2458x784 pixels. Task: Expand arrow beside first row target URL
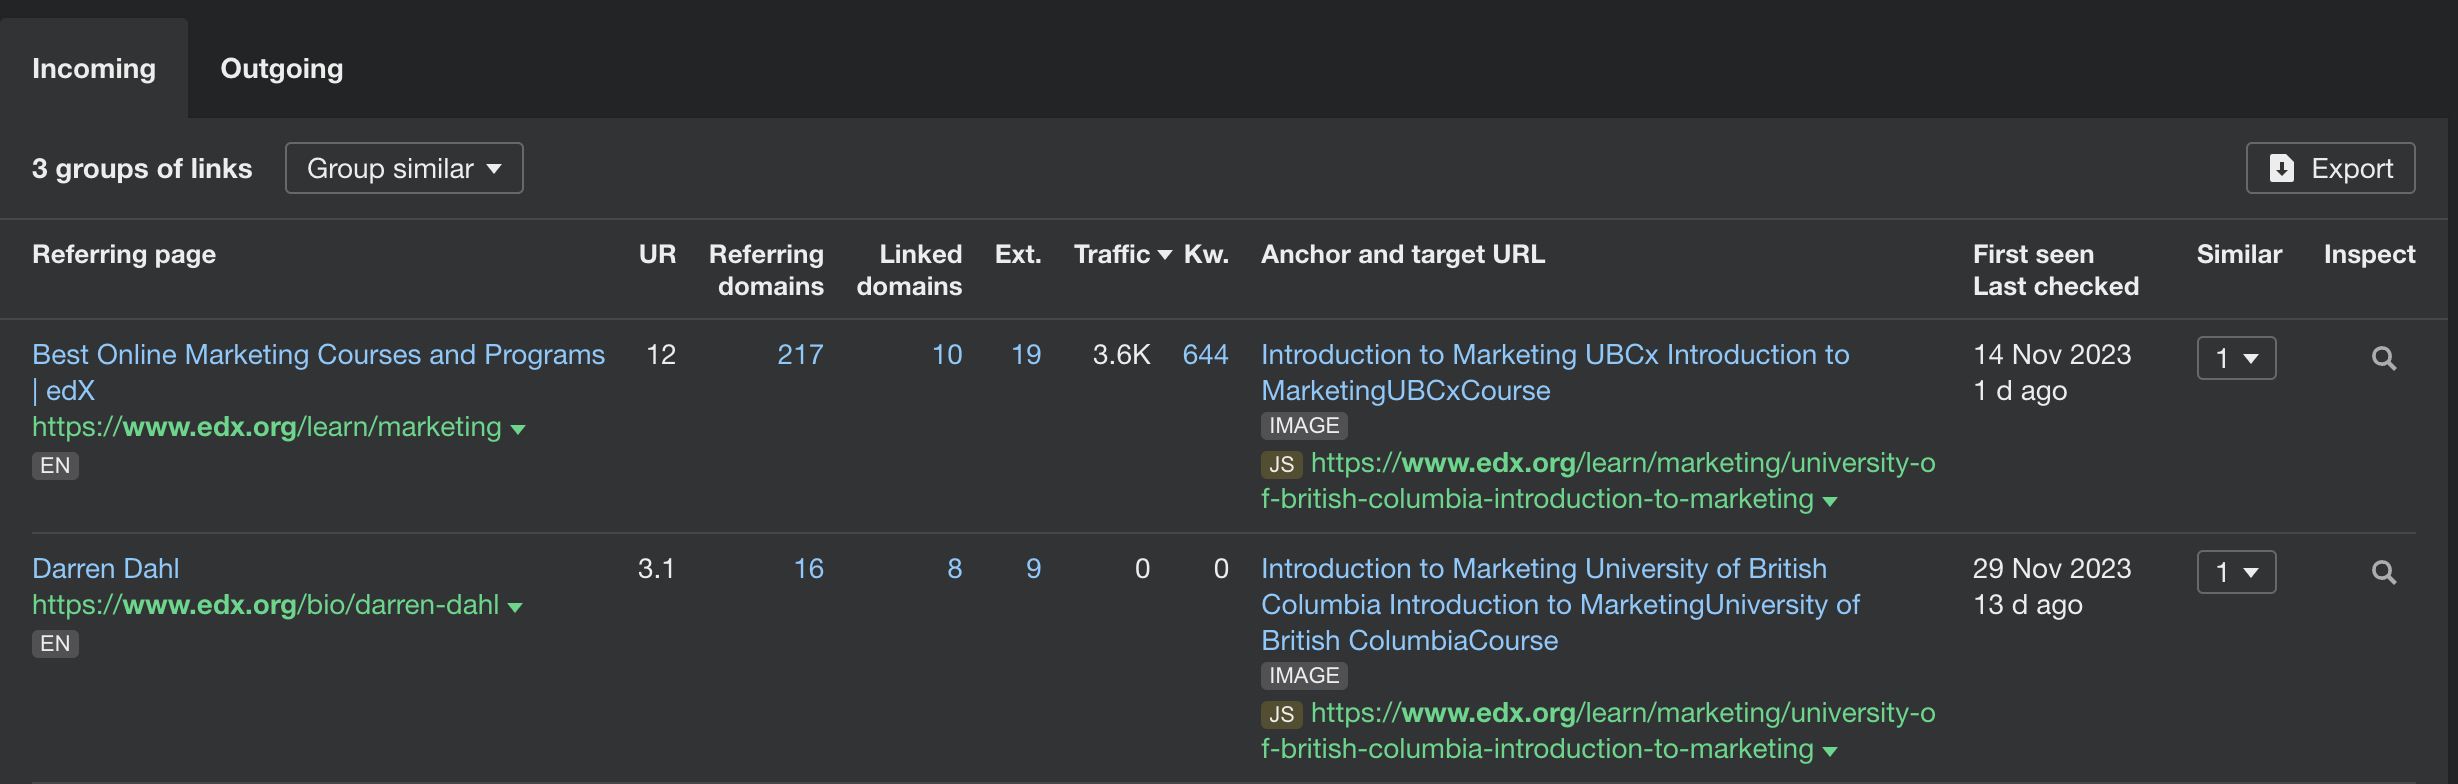coord(1830,501)
